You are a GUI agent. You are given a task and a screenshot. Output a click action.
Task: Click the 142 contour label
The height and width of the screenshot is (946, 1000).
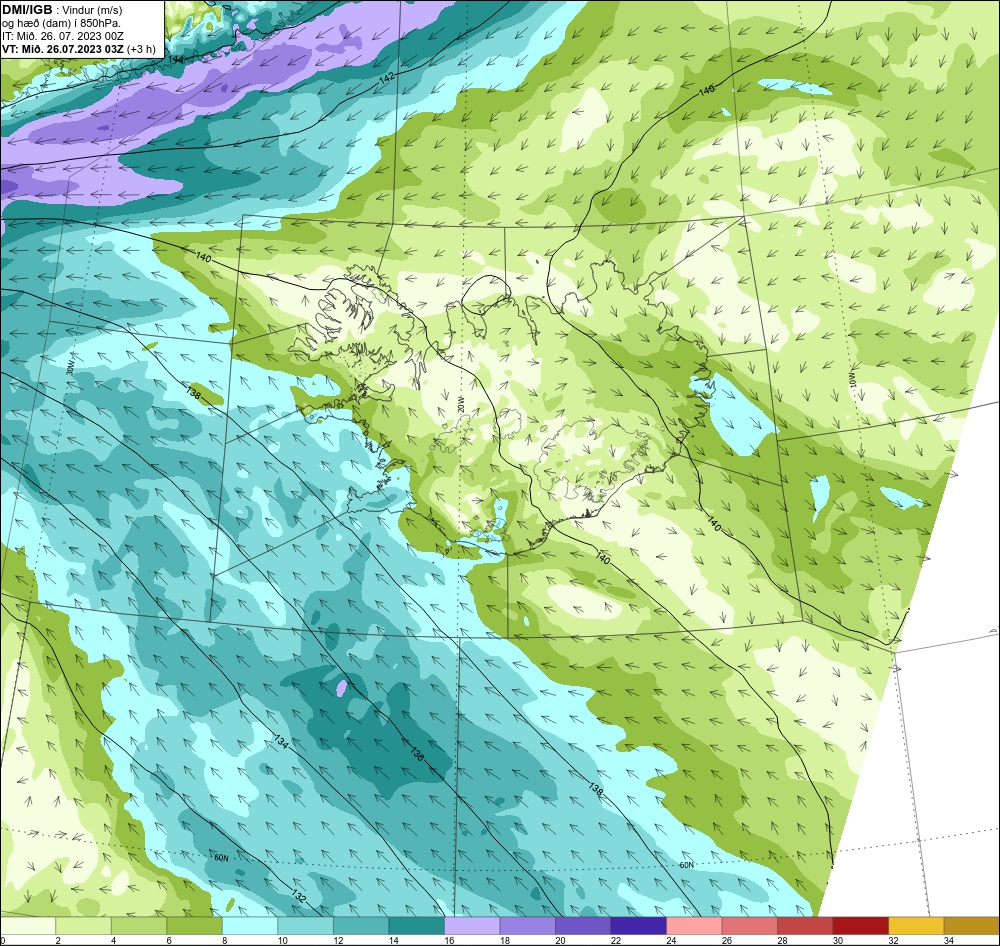(386, 78)
